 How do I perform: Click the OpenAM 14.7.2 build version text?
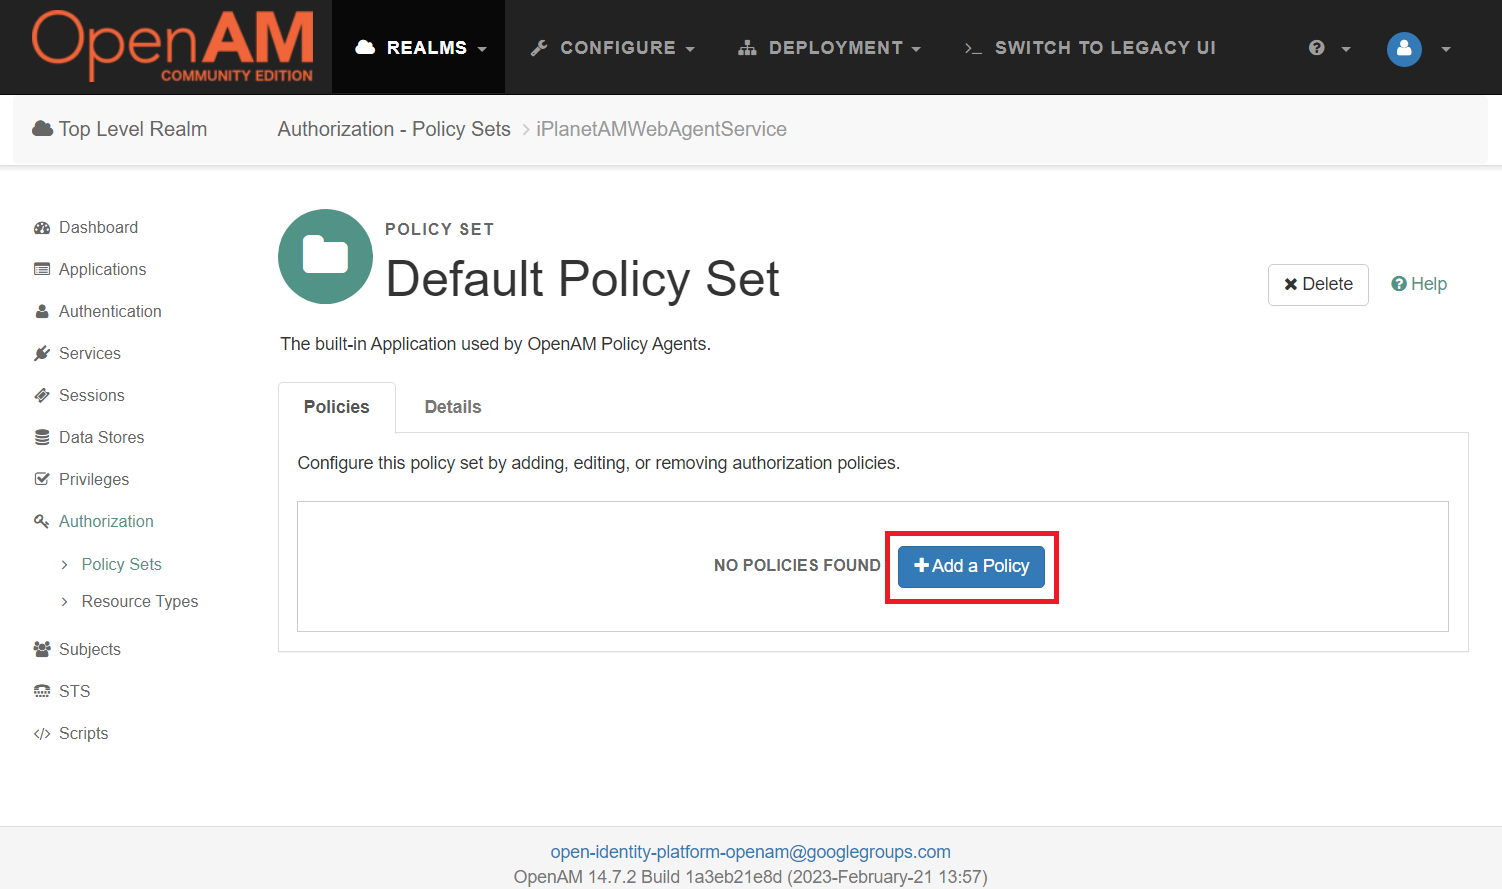coord(750,877)
